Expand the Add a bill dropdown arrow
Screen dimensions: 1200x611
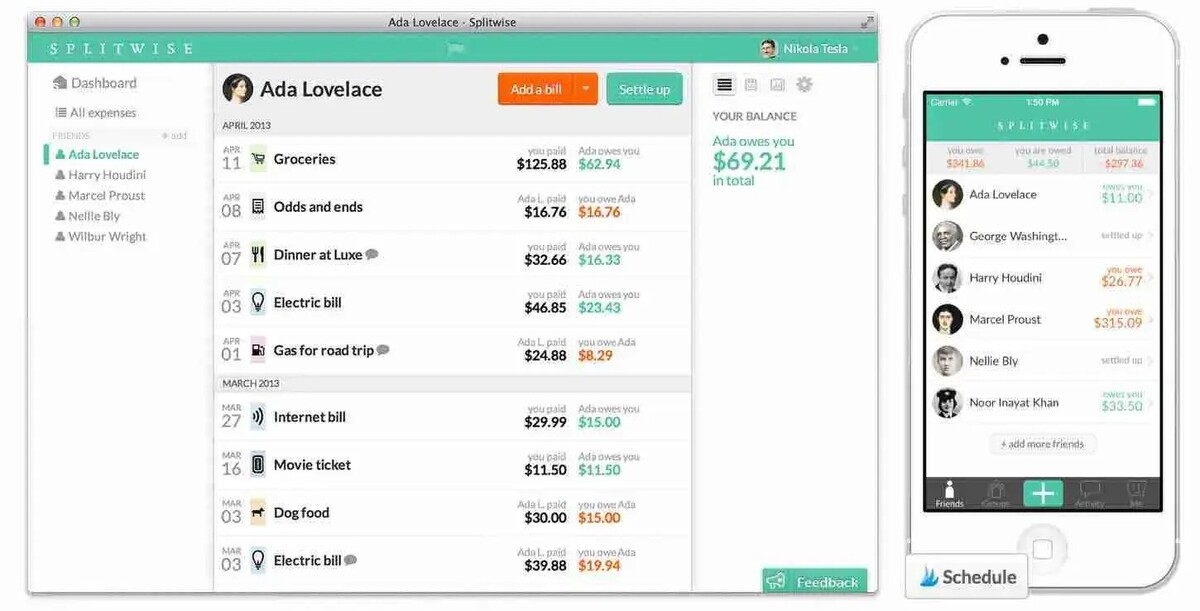coord(585,89)
